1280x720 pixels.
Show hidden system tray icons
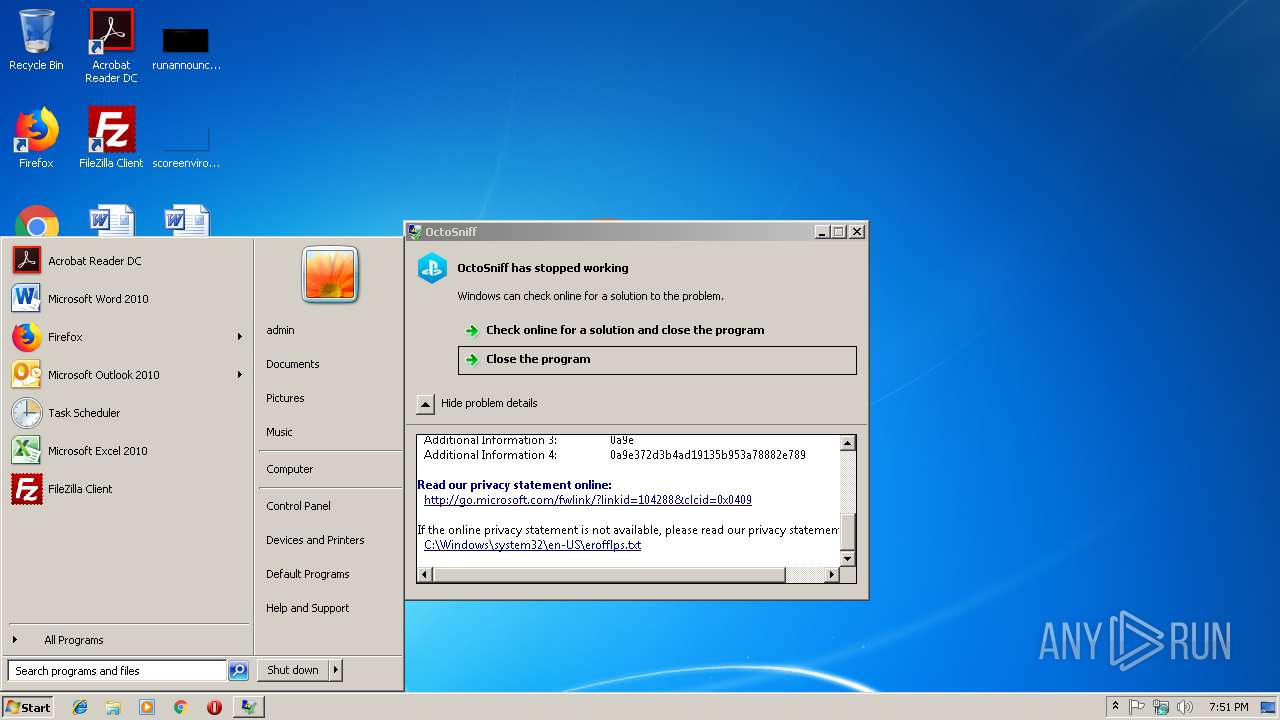coord(1115,707)
